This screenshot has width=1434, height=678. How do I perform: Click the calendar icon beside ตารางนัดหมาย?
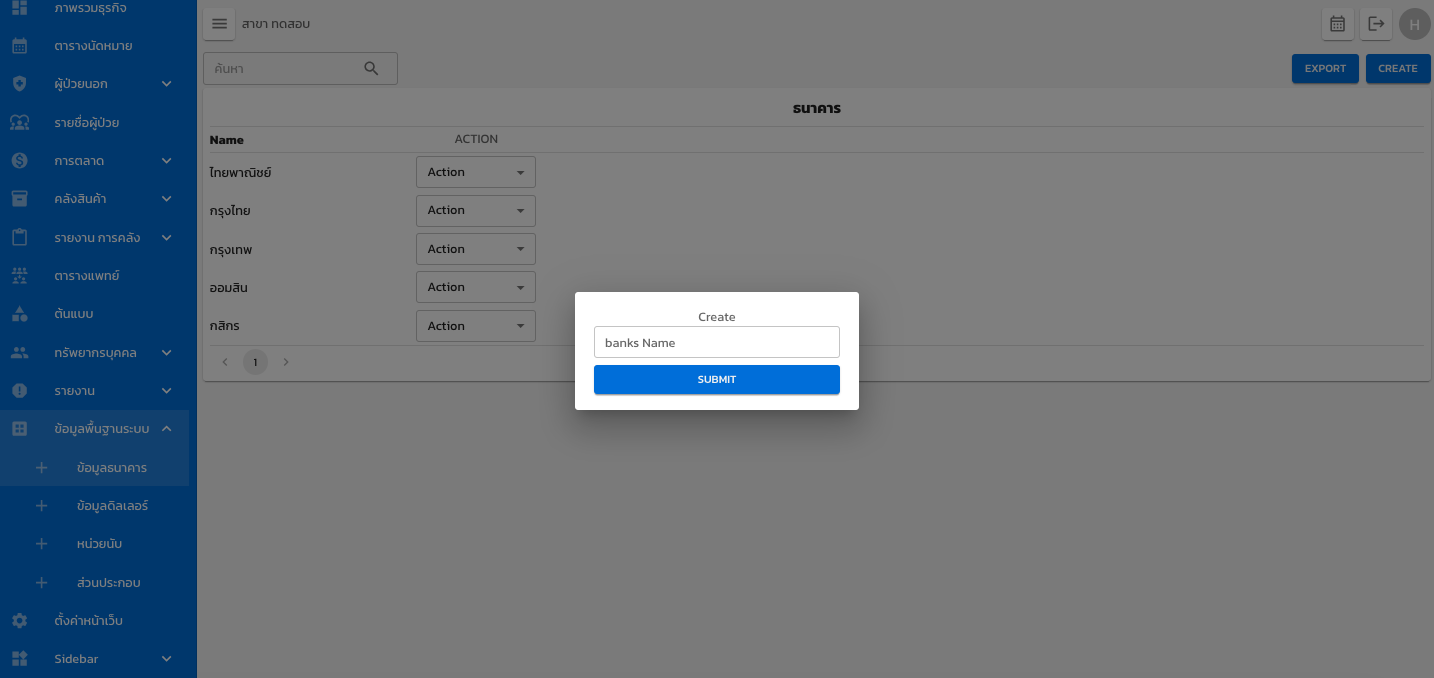click(19, 46)
